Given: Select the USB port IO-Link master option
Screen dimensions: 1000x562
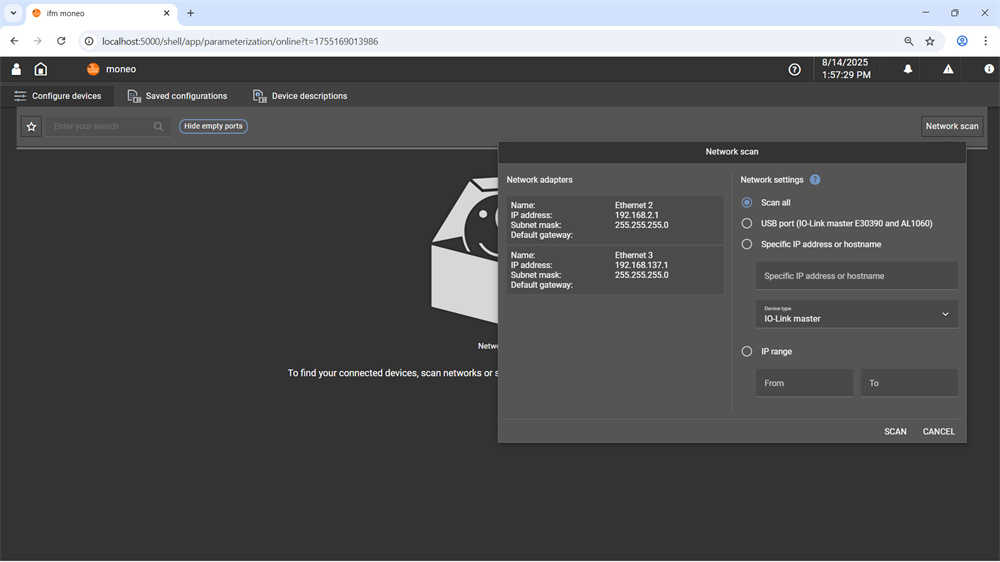Looking at the screenshot, I should click(747, 223).
